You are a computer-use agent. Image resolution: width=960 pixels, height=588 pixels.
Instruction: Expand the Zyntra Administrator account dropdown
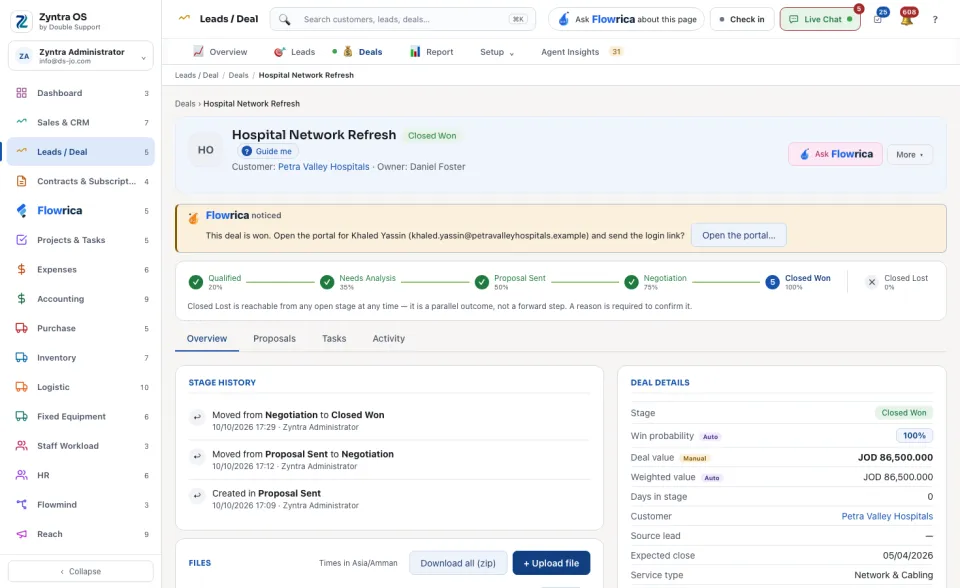[x=81, y=56]
